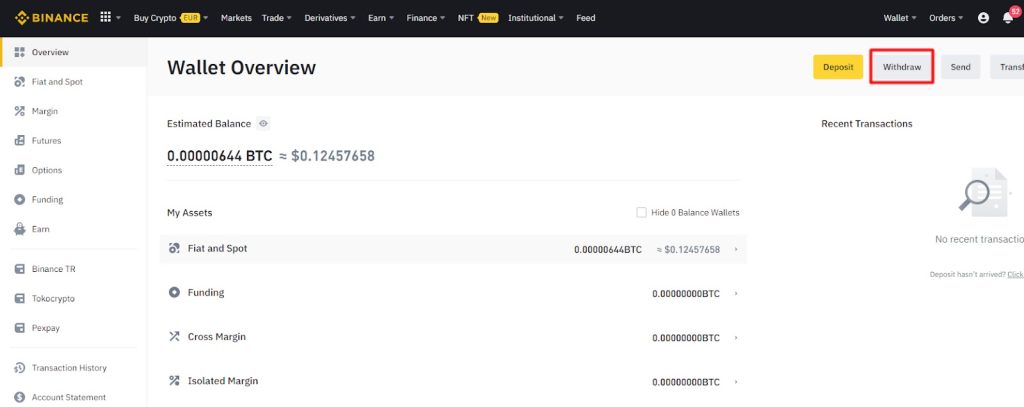1024x407 pixels.
Task: Expand Fiat and Spot row chevron
Action: click(x=736, y=250)
